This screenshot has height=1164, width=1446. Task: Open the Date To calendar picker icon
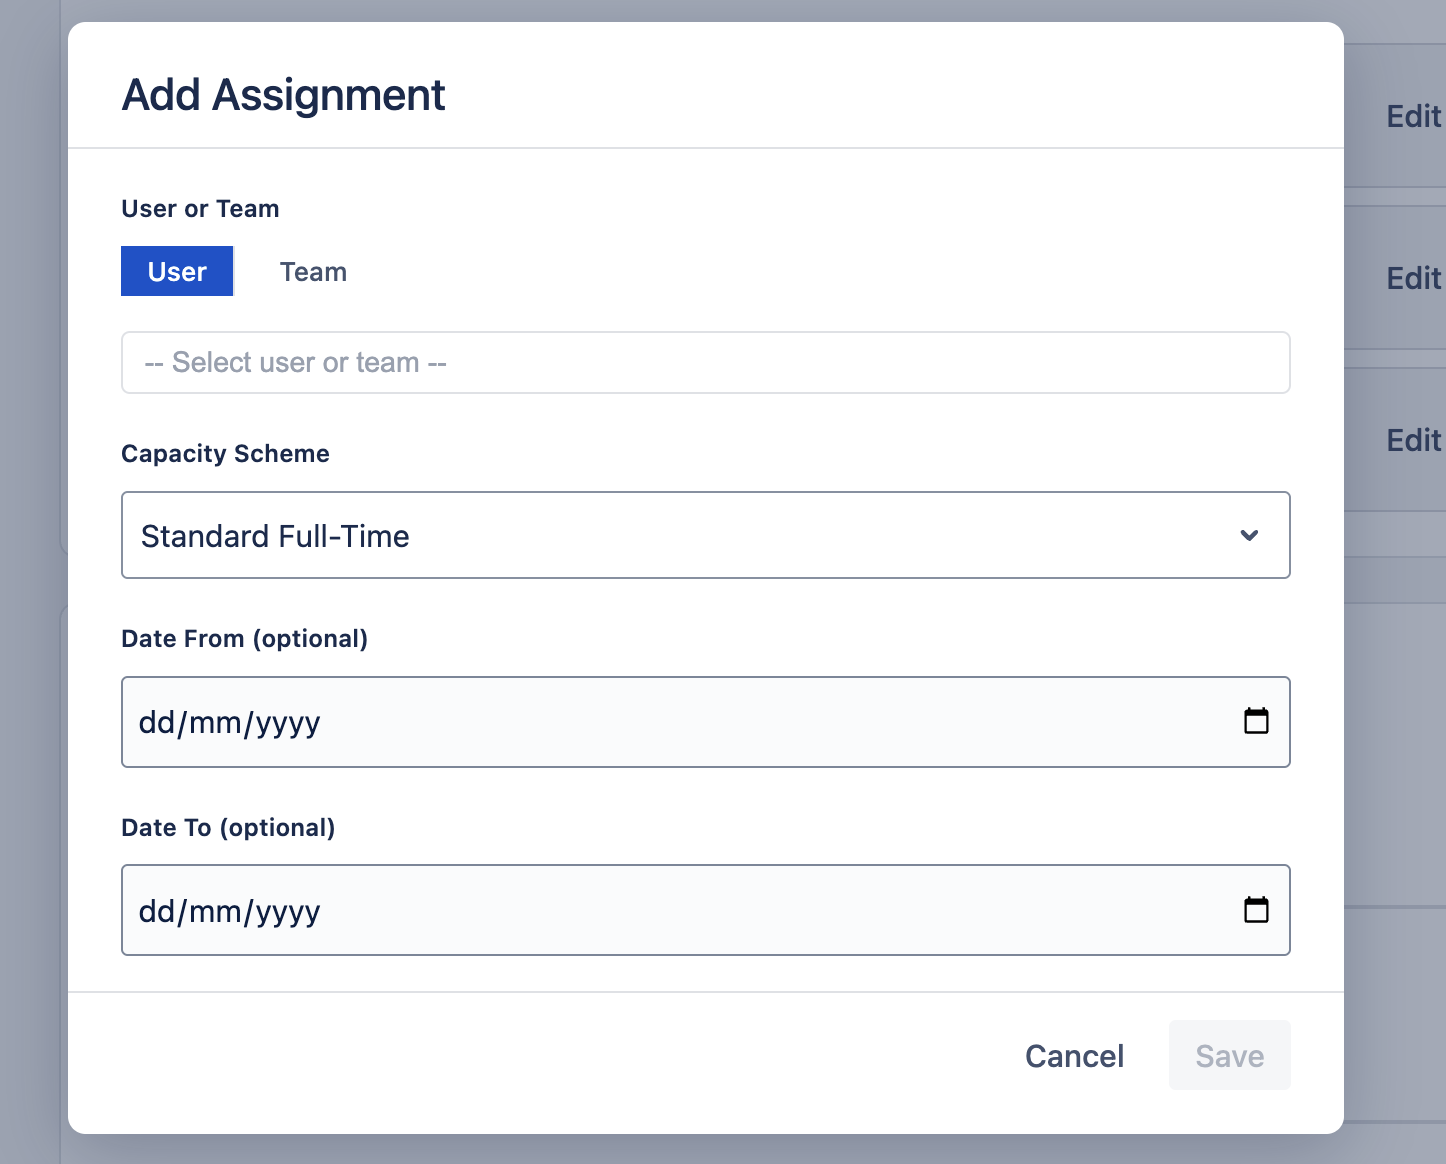pos(1257,909)
